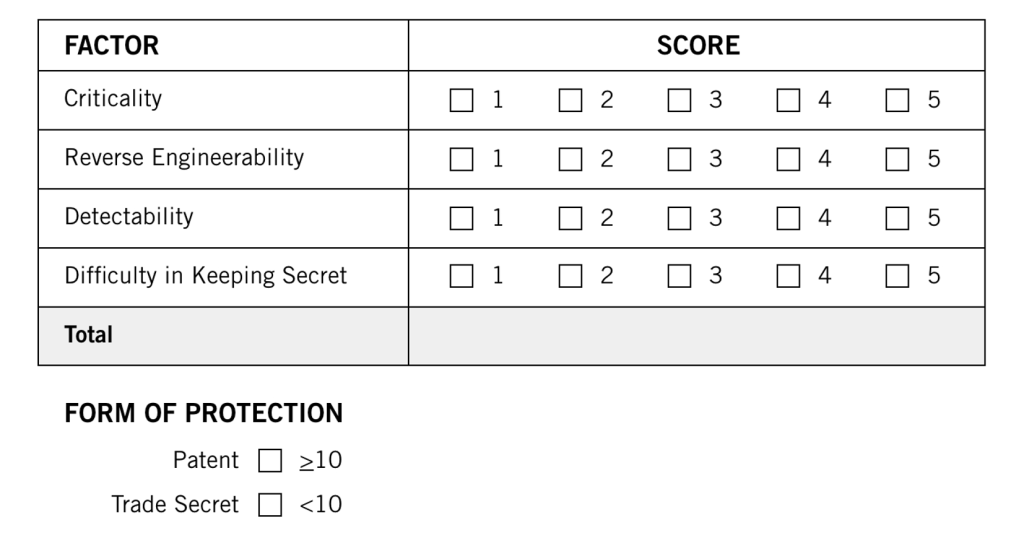Click the Reverse Engineerability row label

[x=184, y=158]
